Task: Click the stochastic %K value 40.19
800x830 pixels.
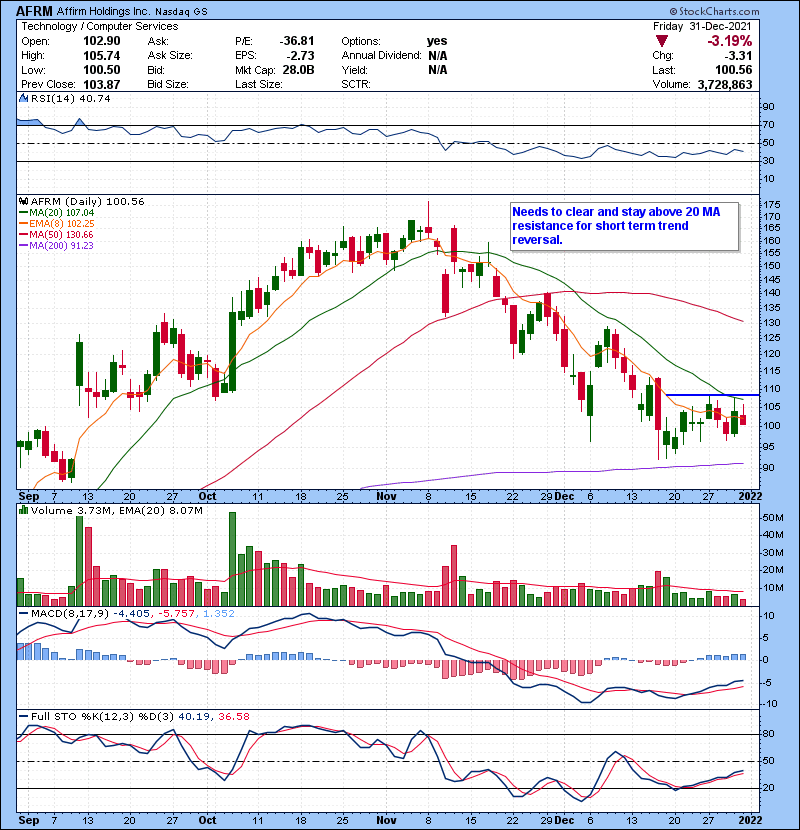Action: coord(194,717)
